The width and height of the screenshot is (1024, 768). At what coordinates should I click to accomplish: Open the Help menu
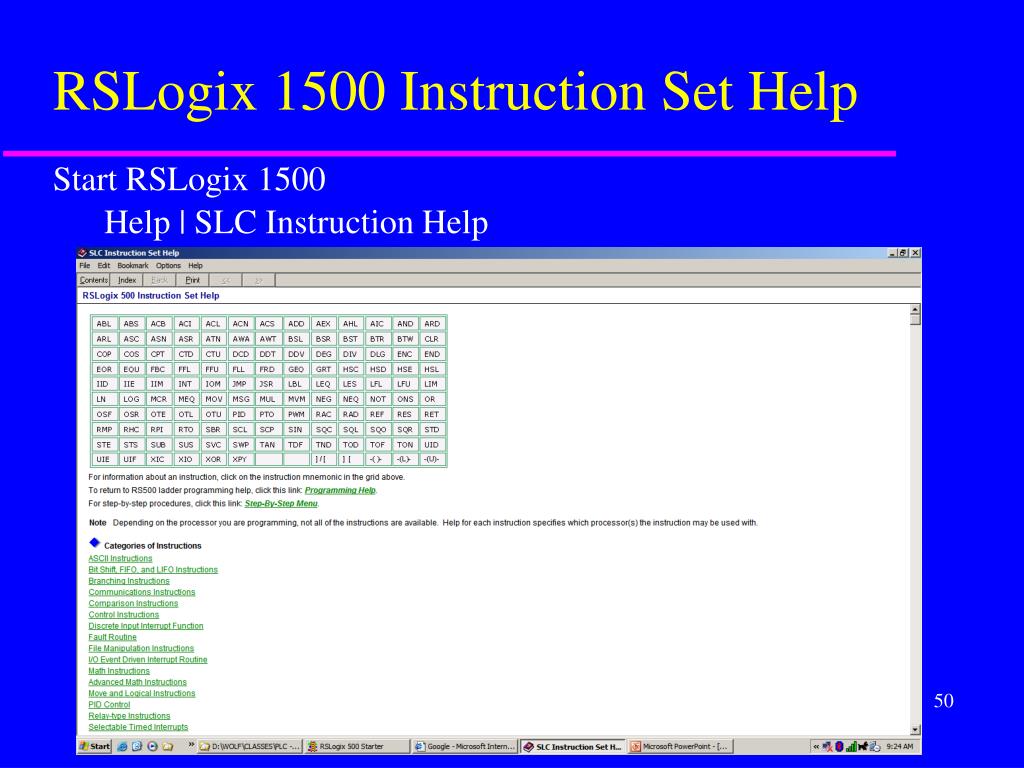196,266
